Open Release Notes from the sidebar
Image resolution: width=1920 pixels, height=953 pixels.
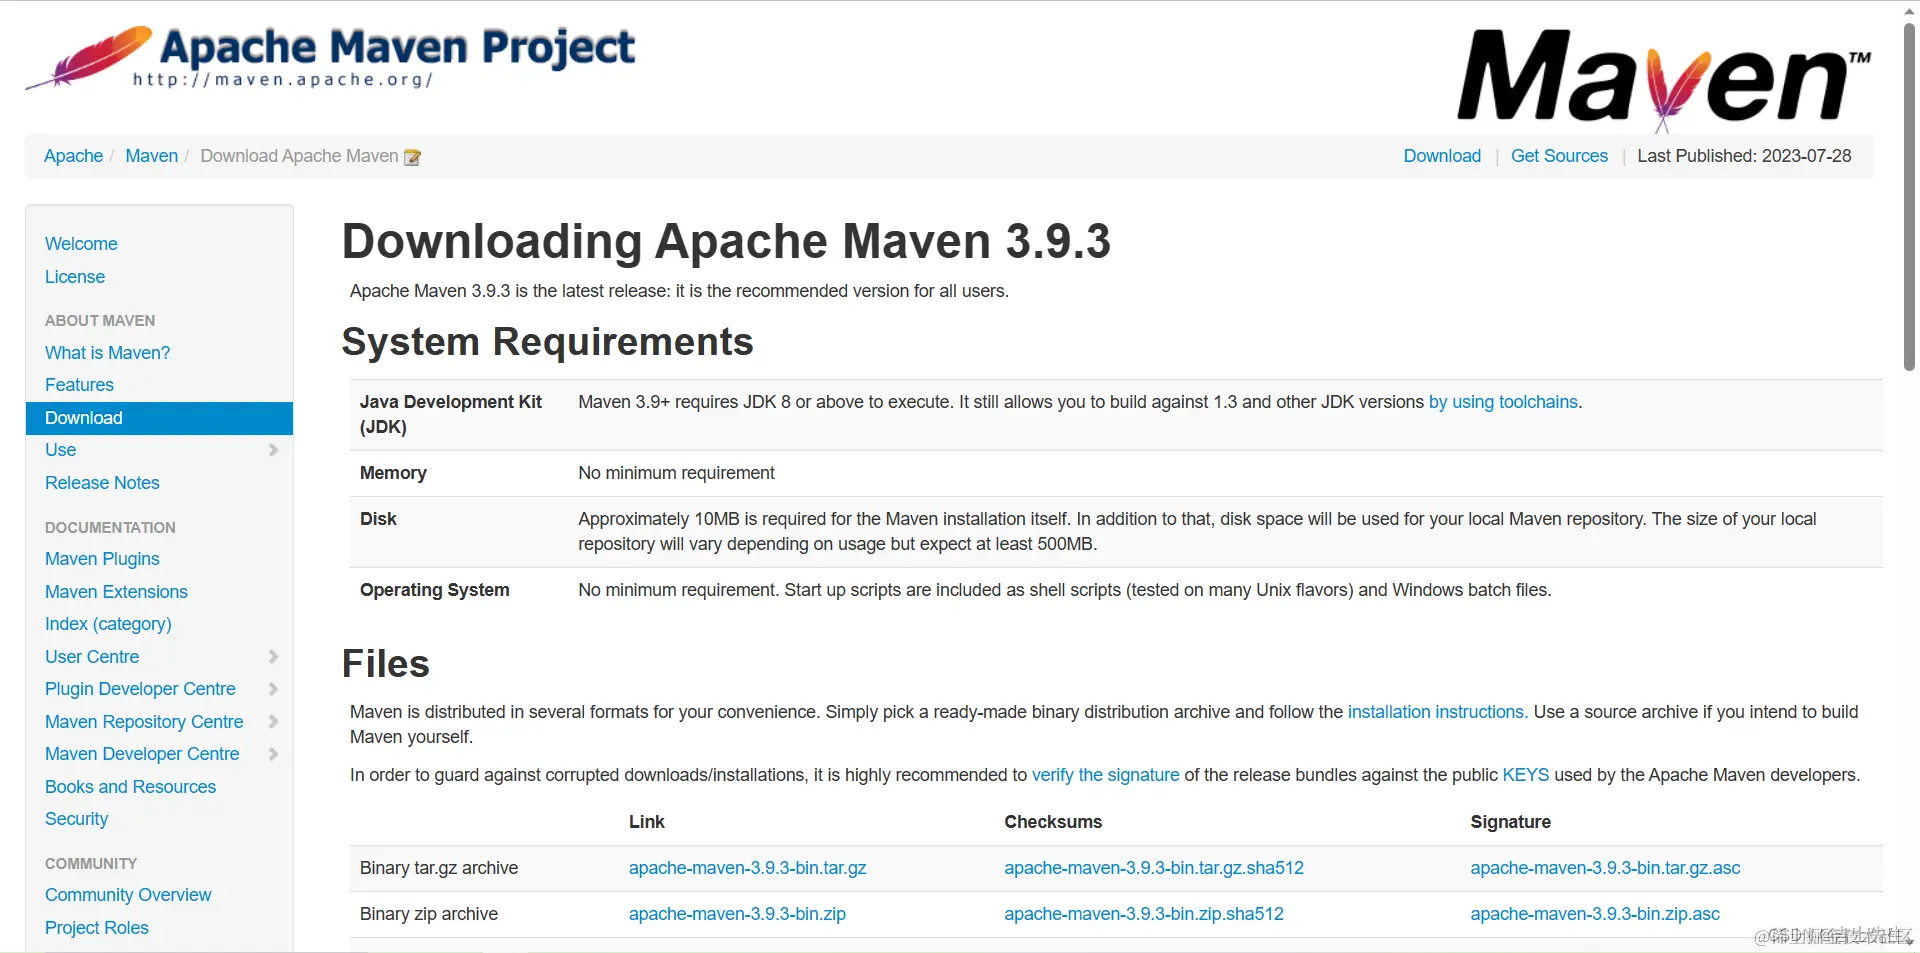click(x=102, y=483)
